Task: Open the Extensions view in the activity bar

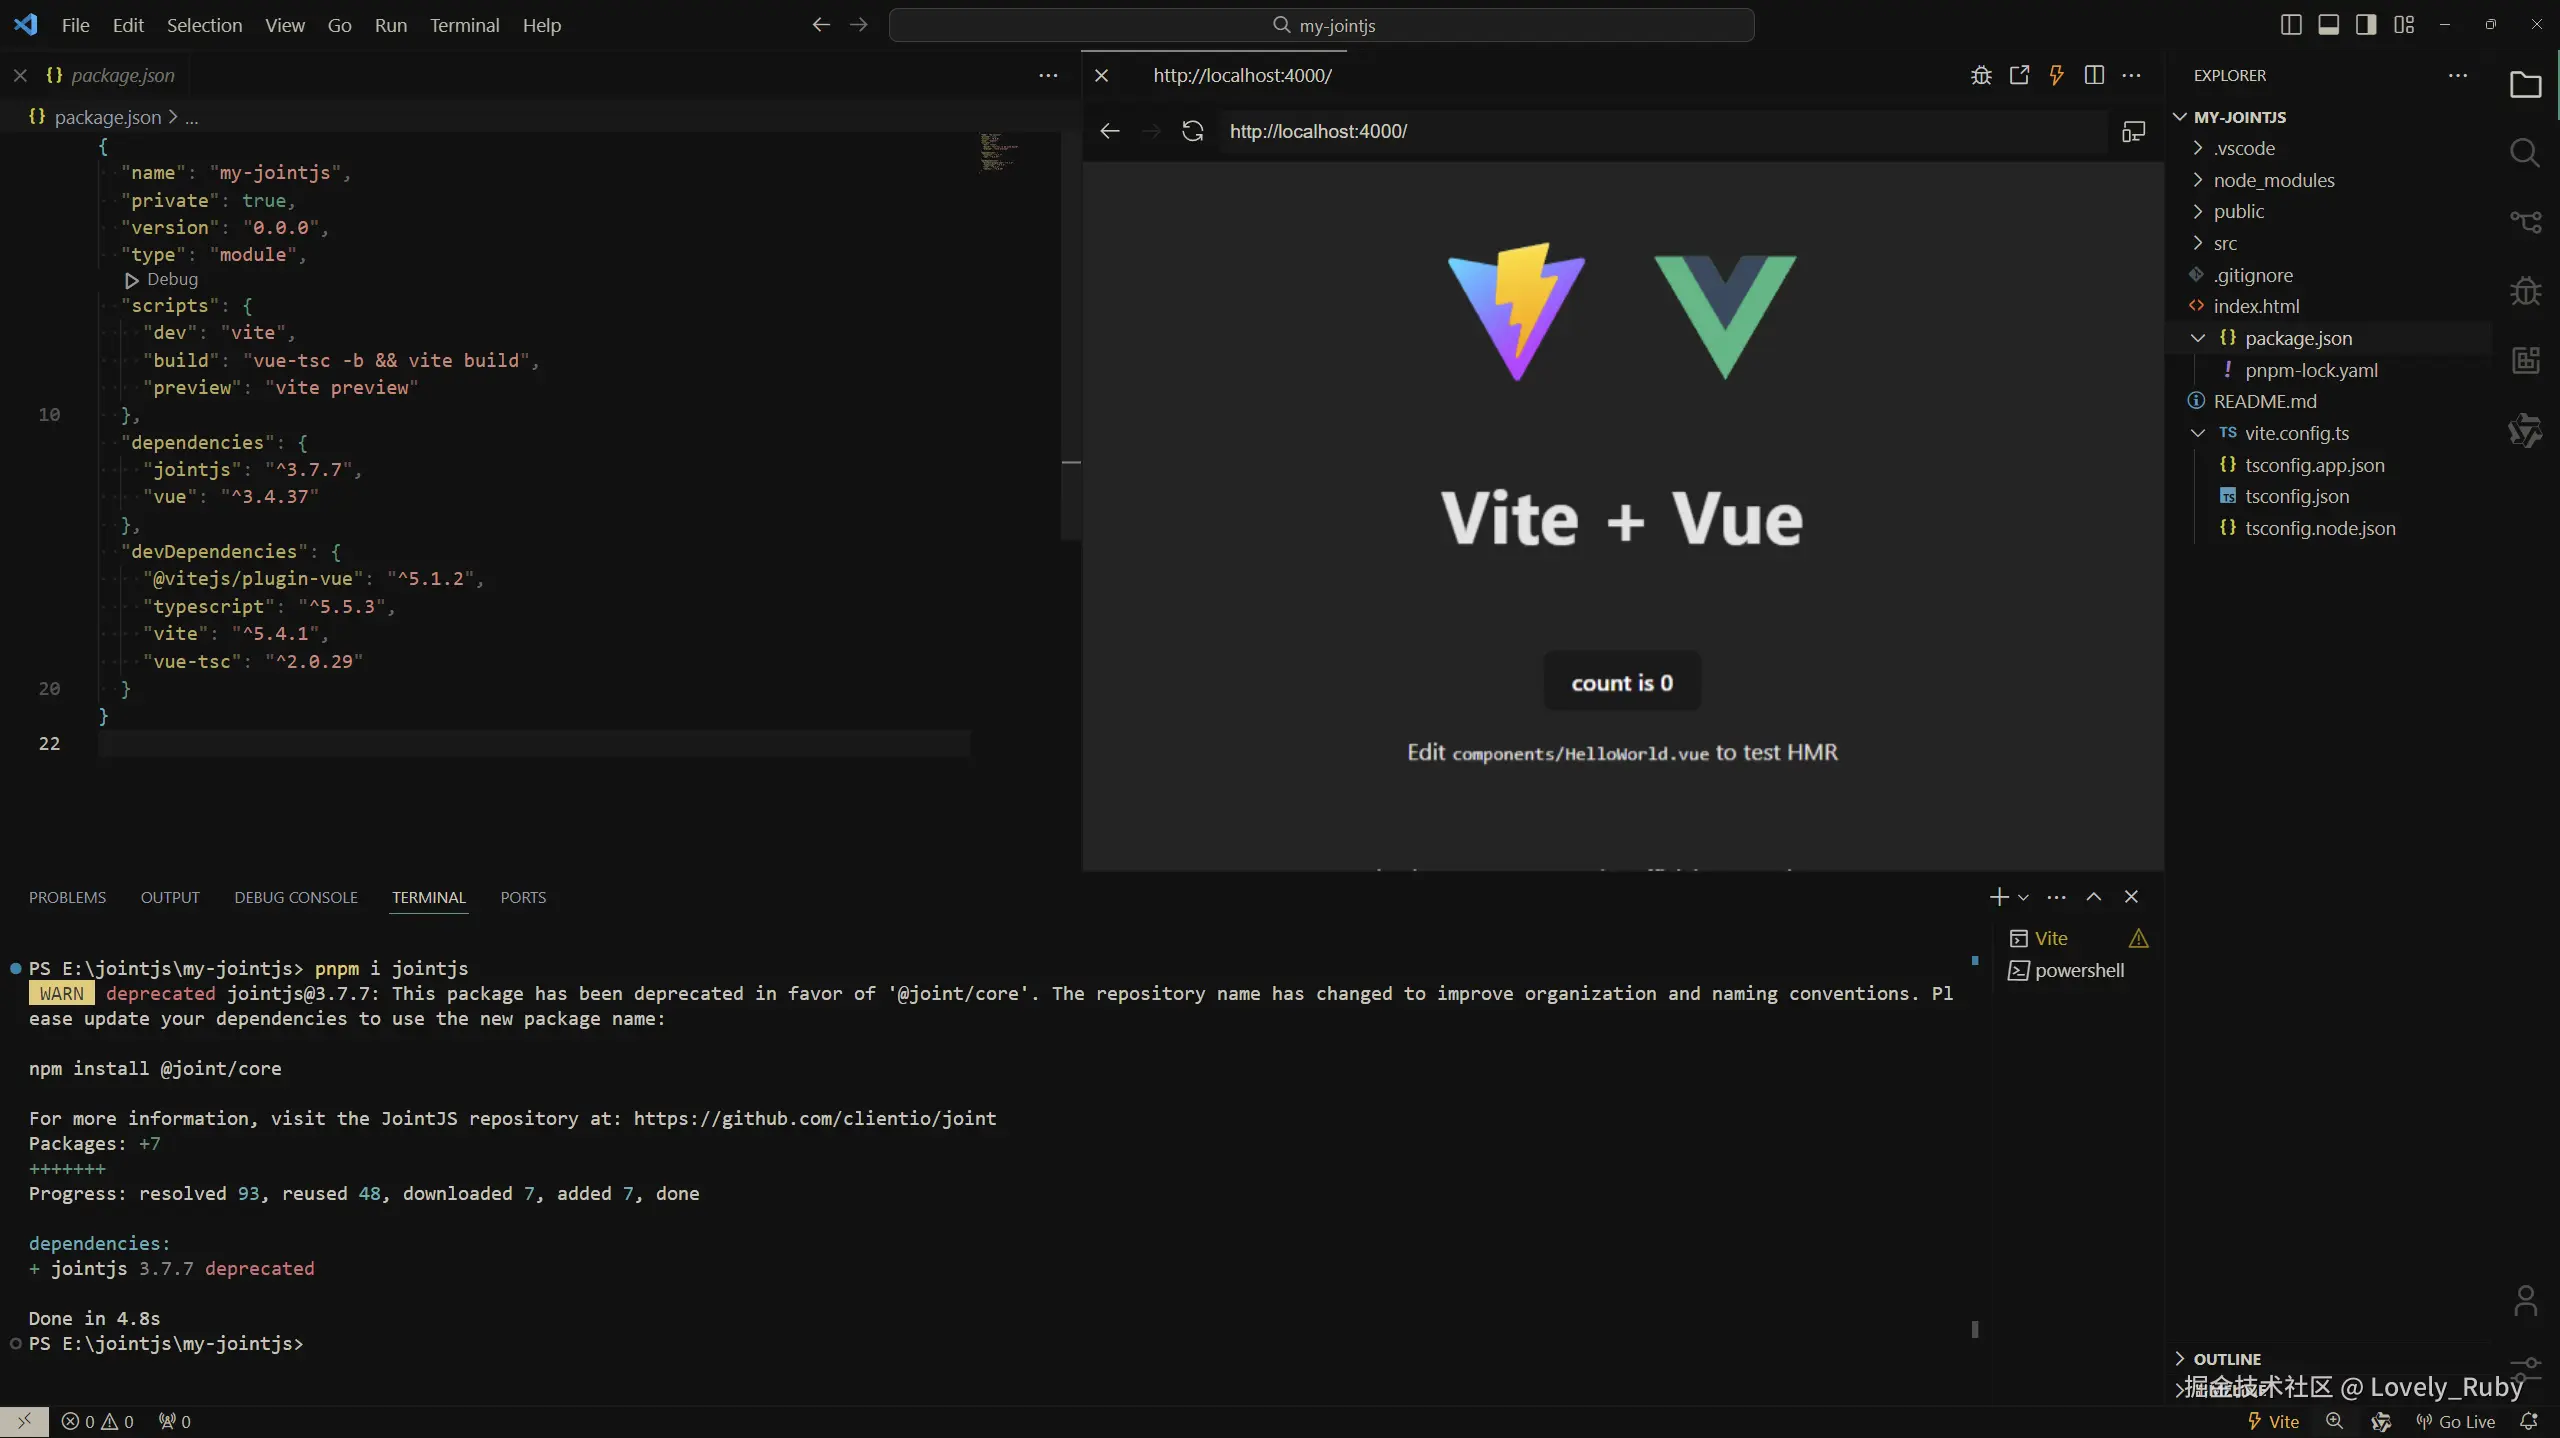Action: click(x=2525, y=360)
